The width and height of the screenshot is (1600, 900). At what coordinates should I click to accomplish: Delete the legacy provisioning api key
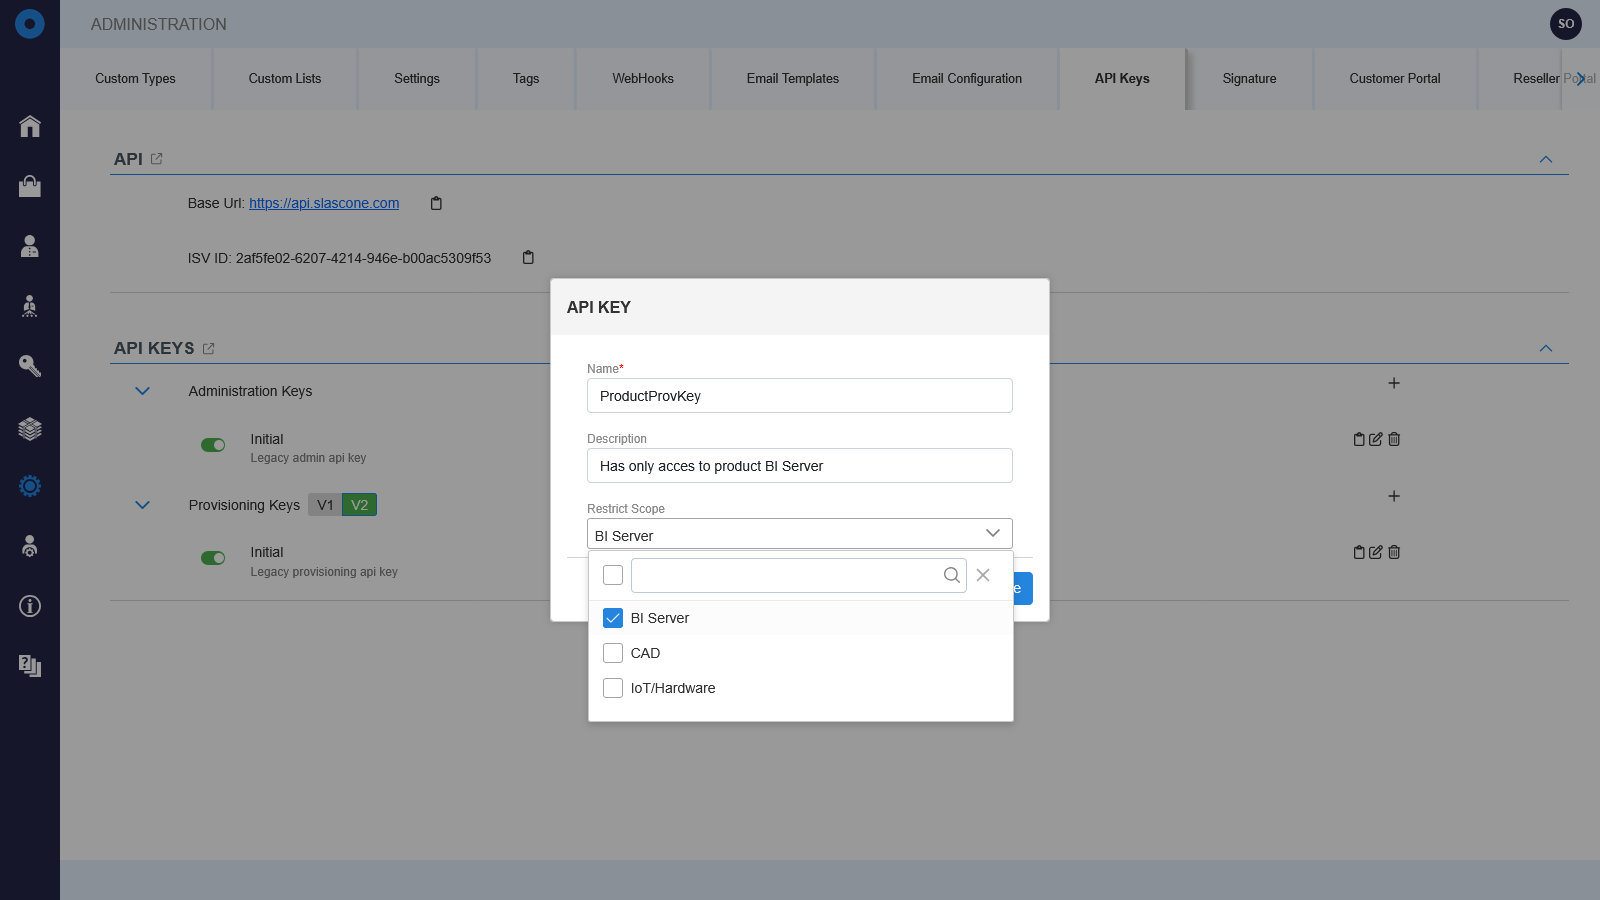pyautogui.click(x=1394, y=552)
